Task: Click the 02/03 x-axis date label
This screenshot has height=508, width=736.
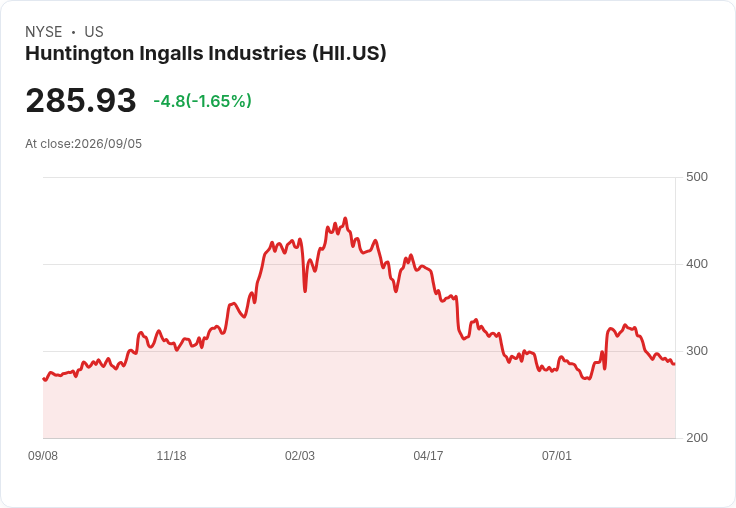Action: (x=299, y=455)
